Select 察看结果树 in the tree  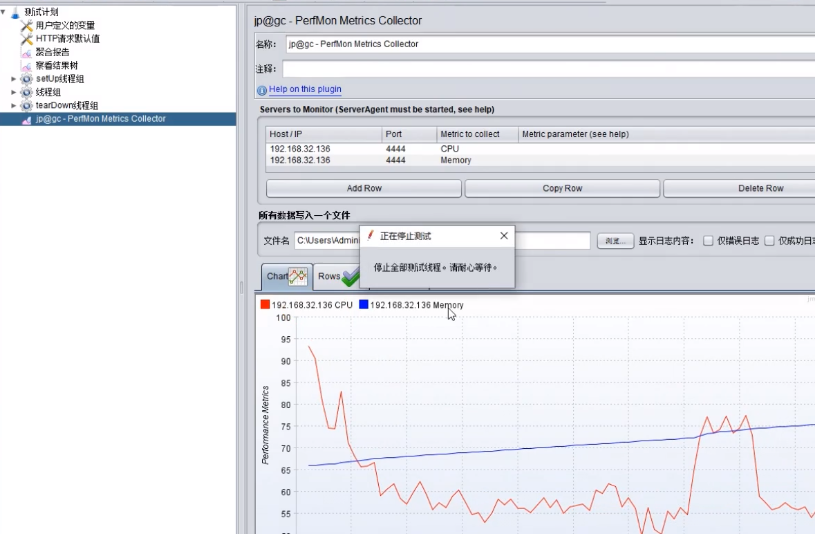point(56,66)
